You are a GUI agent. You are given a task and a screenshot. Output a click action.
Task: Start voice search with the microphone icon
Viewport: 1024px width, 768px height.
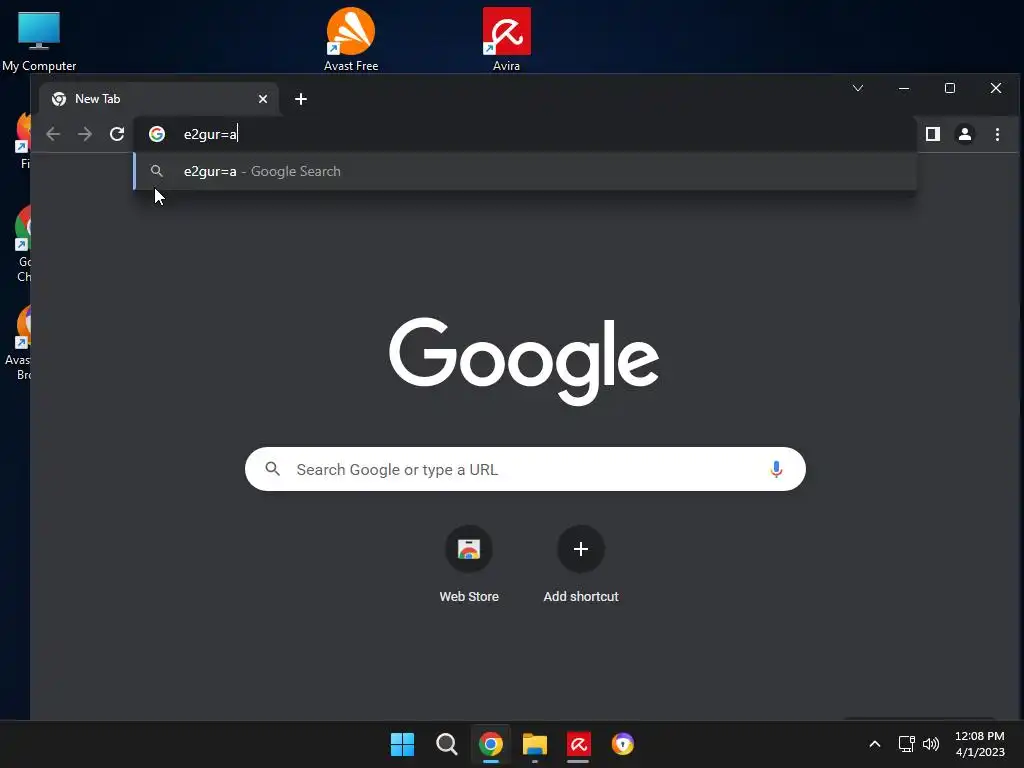coord(776,469)
